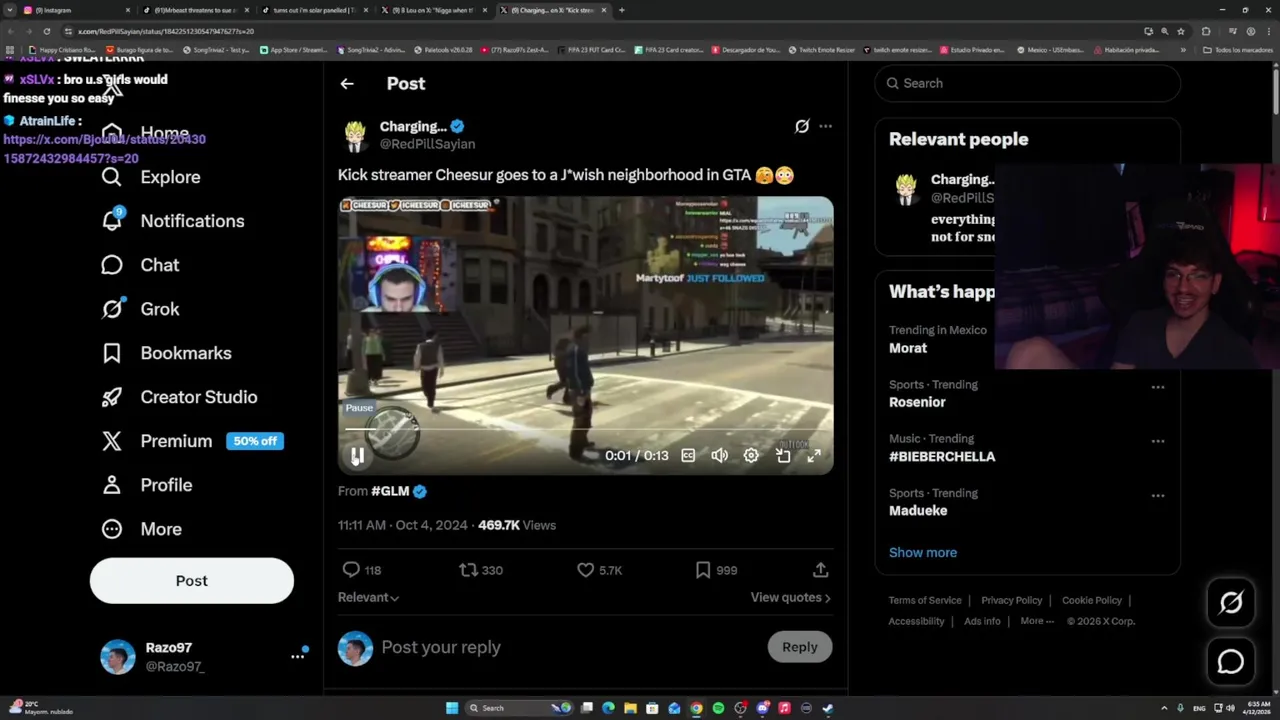The height and width of the screenshot is (720, 1280).
Task: Expand the footer More menu
Action: (x=1037, y=621)
